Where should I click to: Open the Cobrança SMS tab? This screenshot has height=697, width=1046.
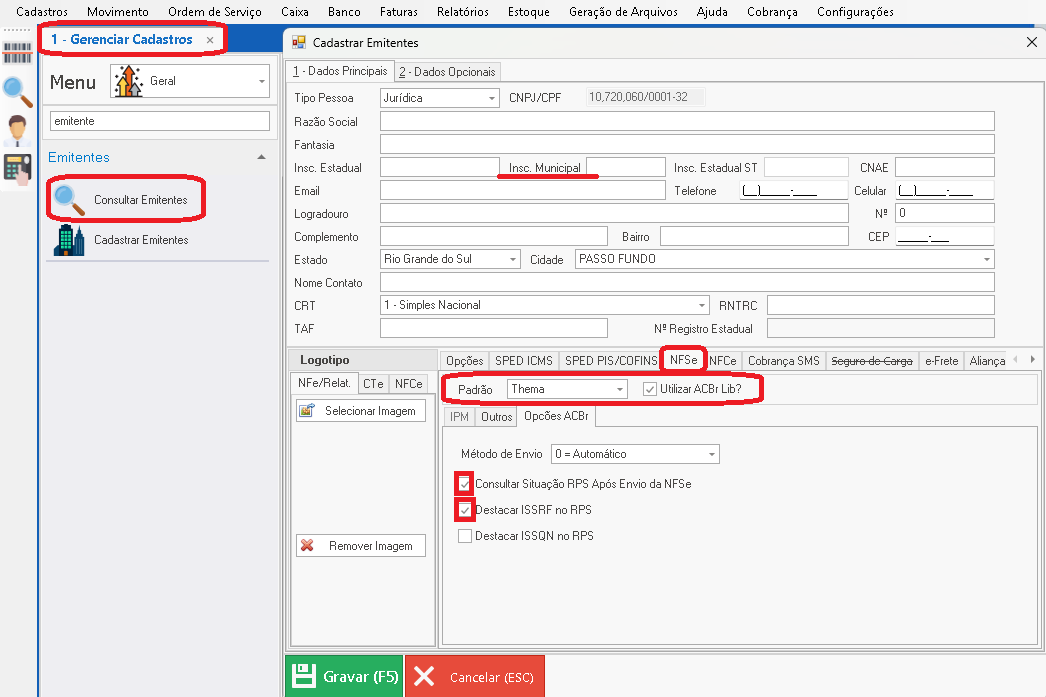(784, 361)
